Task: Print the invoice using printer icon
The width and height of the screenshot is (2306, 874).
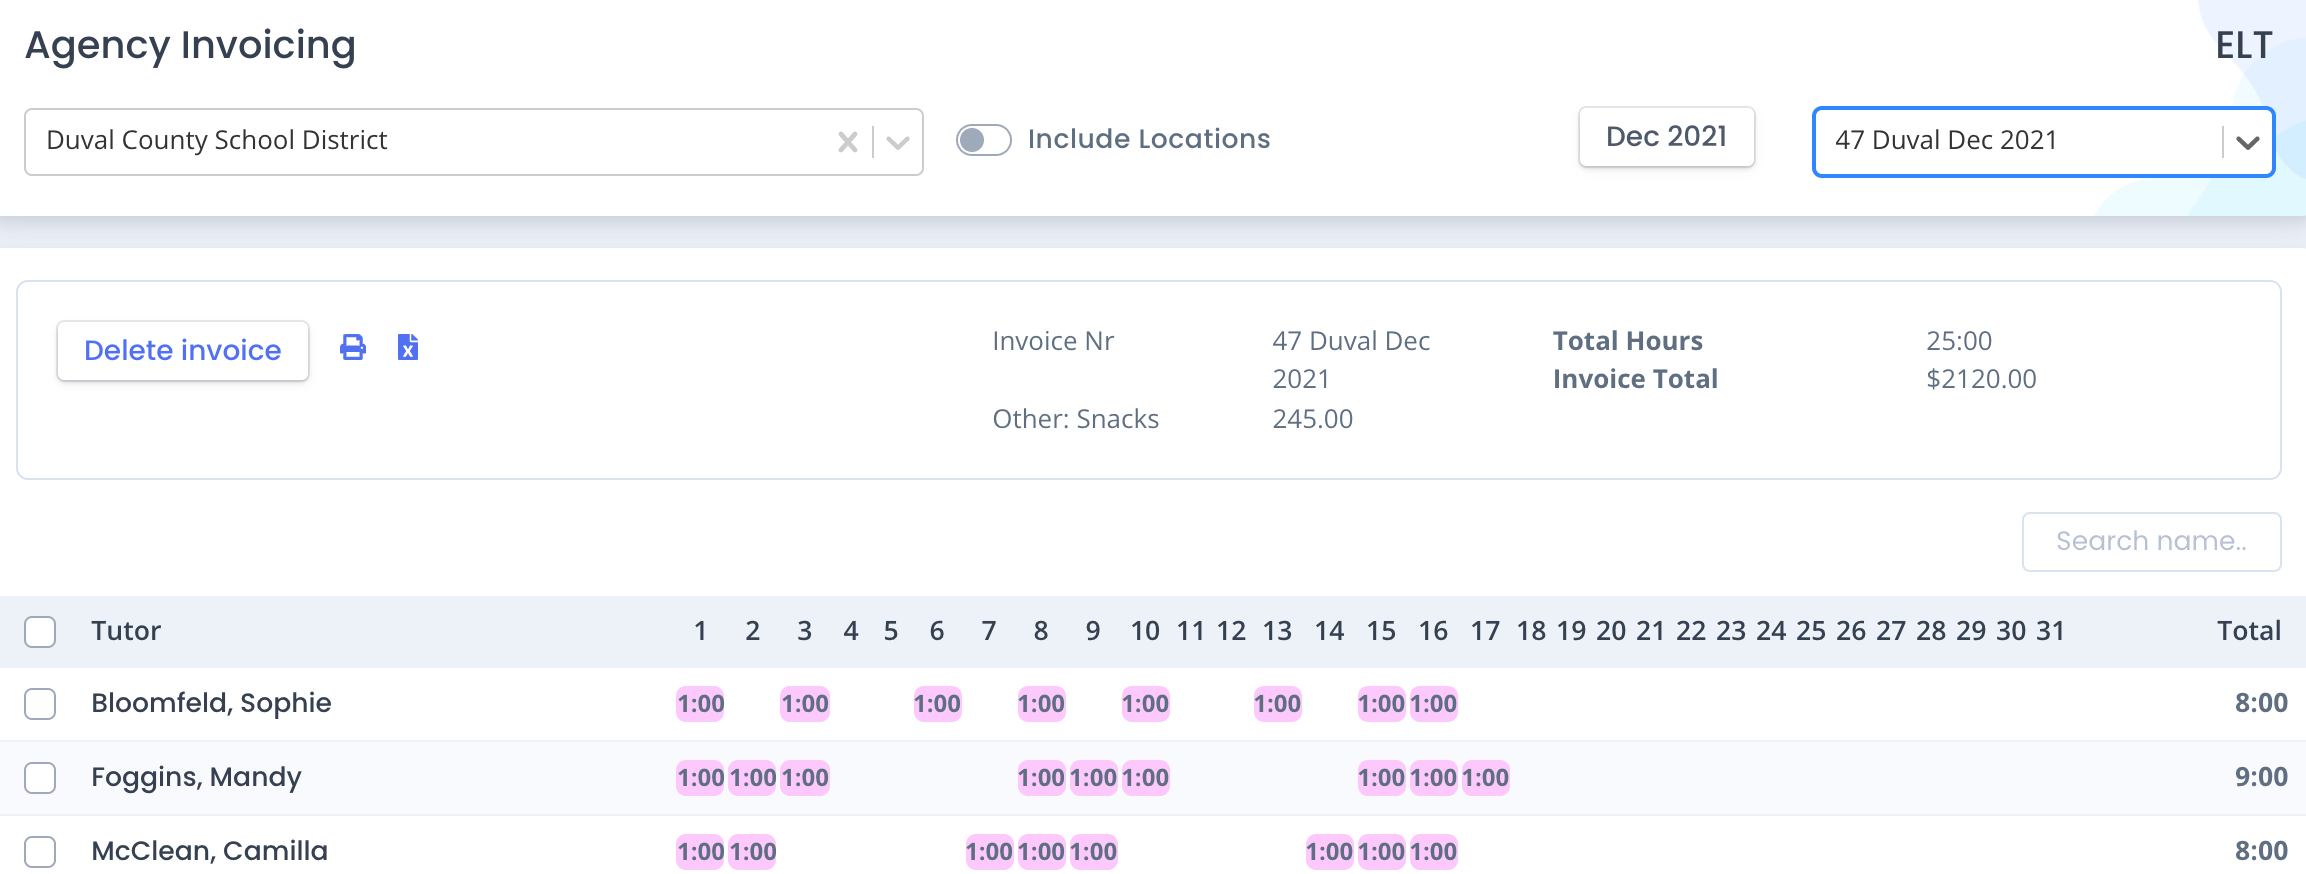Action: tap(353, 348)
